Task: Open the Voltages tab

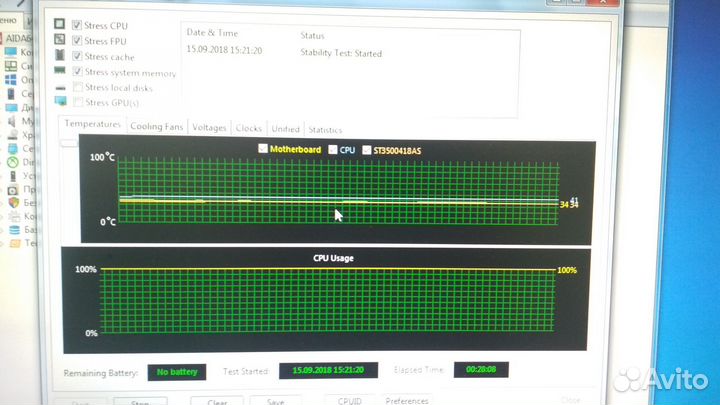Action: [209, 128]
